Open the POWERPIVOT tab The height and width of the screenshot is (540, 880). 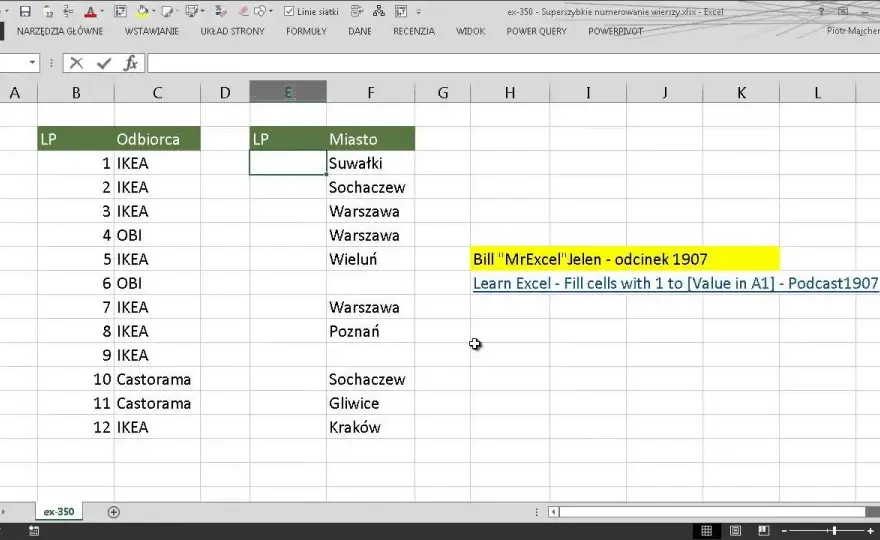coord(616,31)
